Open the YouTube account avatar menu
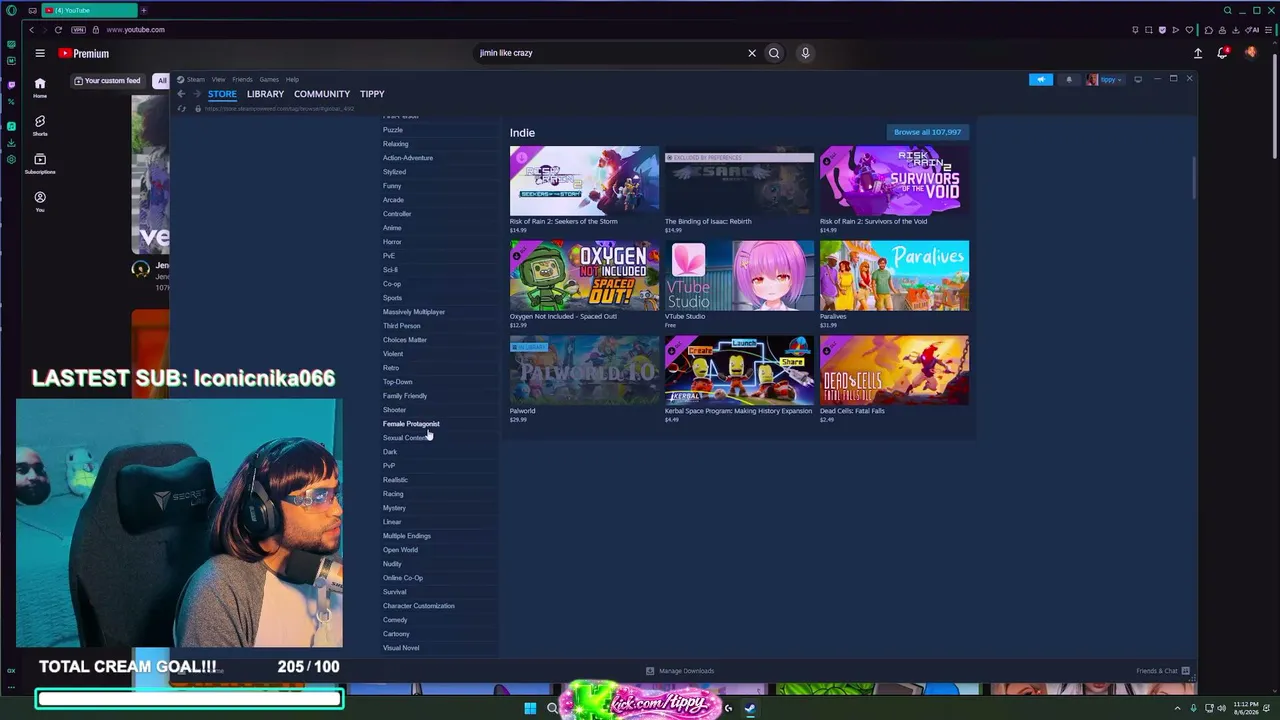The width and height of the screenshot is (1280, 720). 1251,53
